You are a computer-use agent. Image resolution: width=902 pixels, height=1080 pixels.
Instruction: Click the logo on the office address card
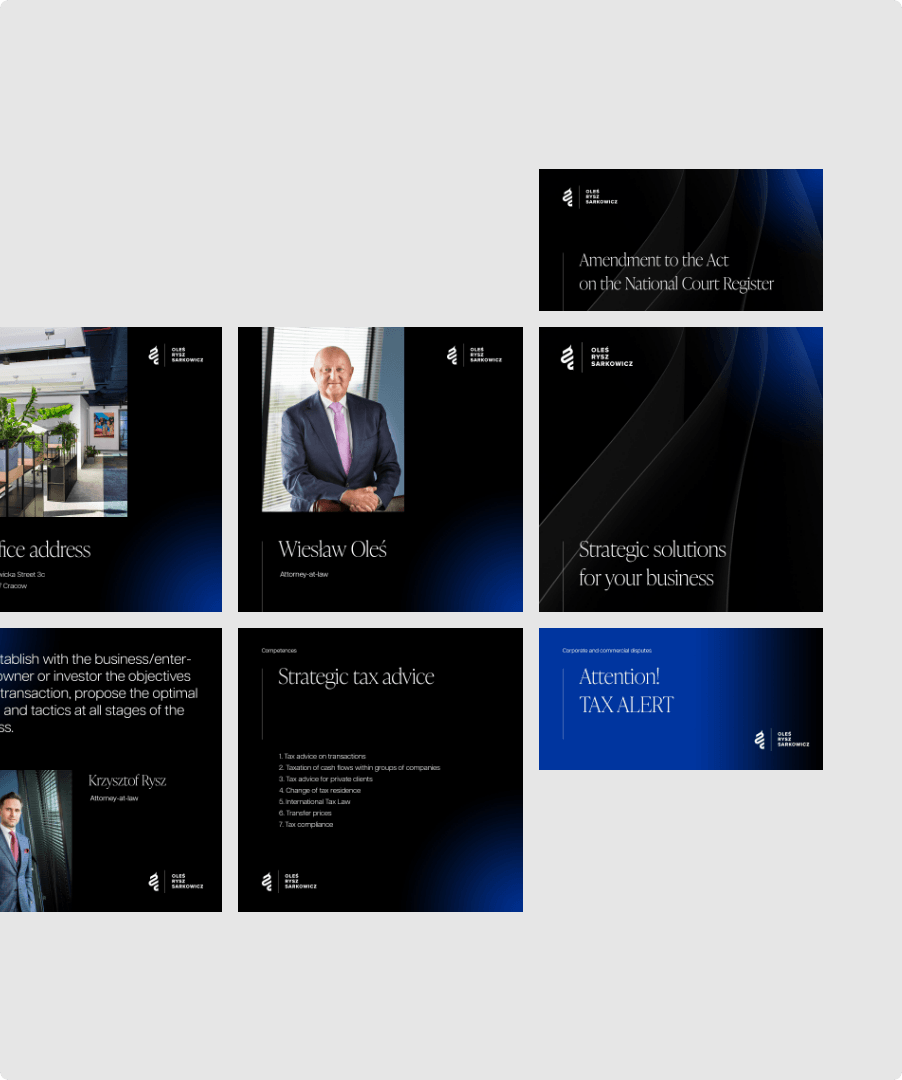(x=175, y=355)
